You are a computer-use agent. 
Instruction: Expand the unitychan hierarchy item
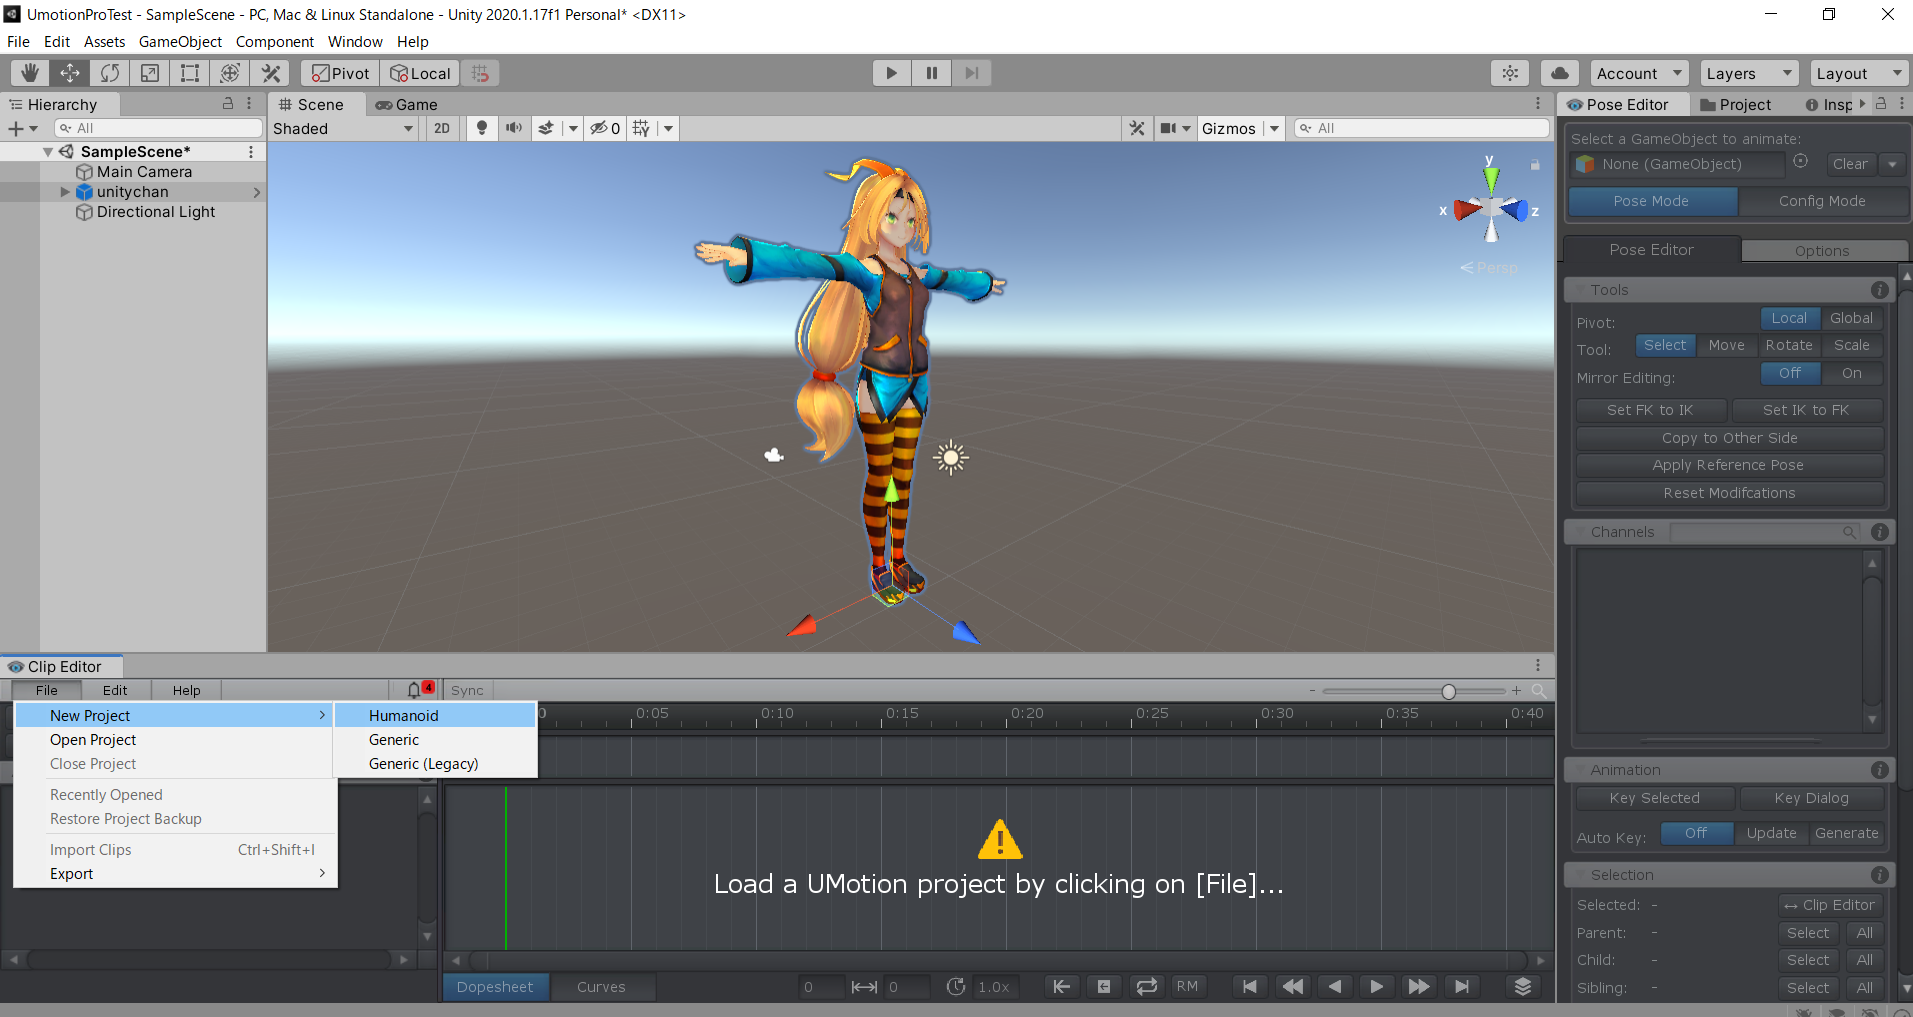pyautogui.click(x=67, y=191)
